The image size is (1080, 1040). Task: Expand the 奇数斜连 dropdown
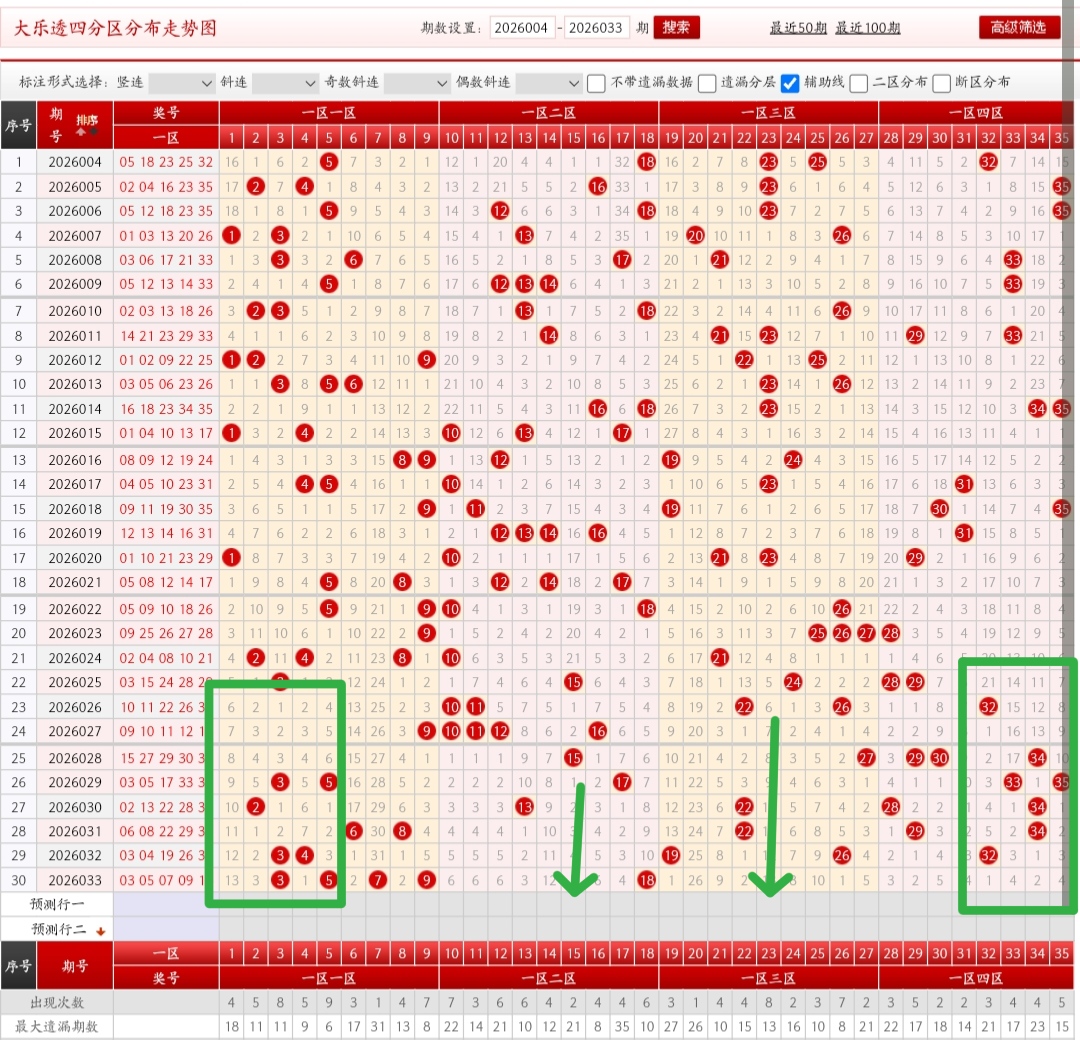417,83
